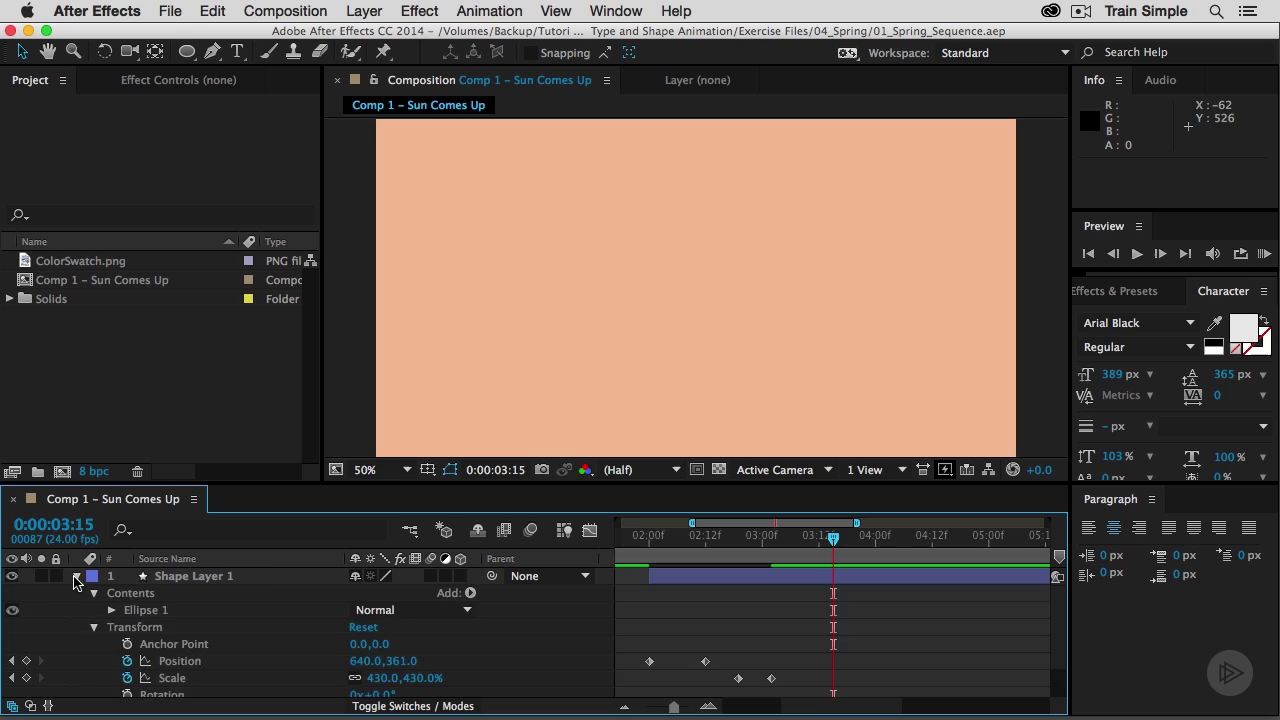Expand the Solids folder

point(9,299)
